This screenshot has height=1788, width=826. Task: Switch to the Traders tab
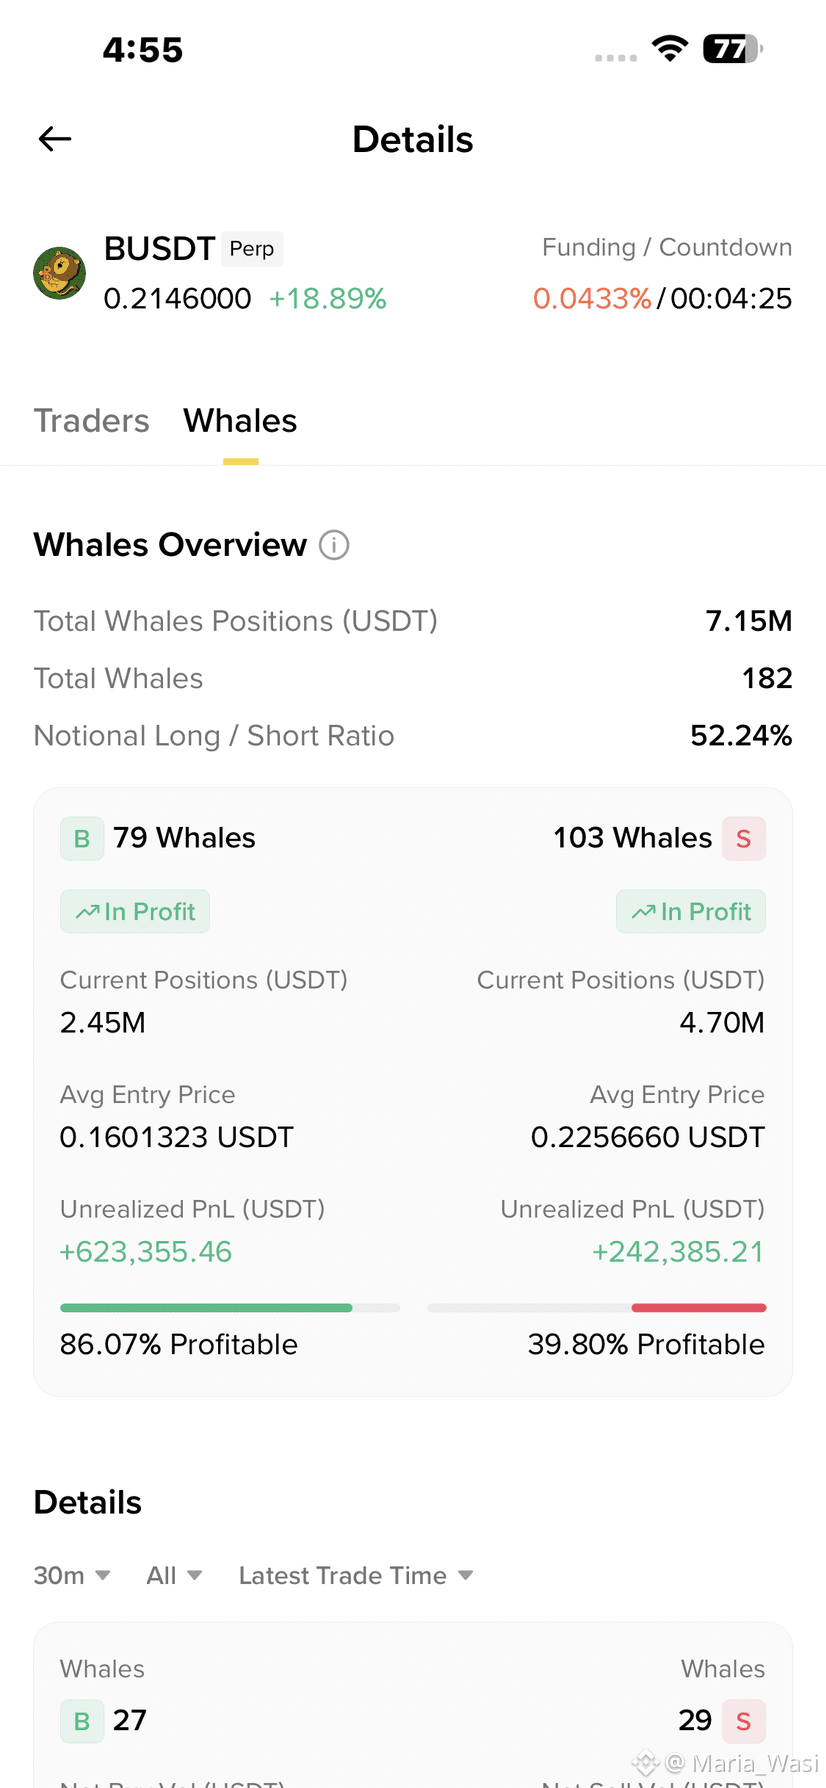pyautogui.click(x=91, y=421)
